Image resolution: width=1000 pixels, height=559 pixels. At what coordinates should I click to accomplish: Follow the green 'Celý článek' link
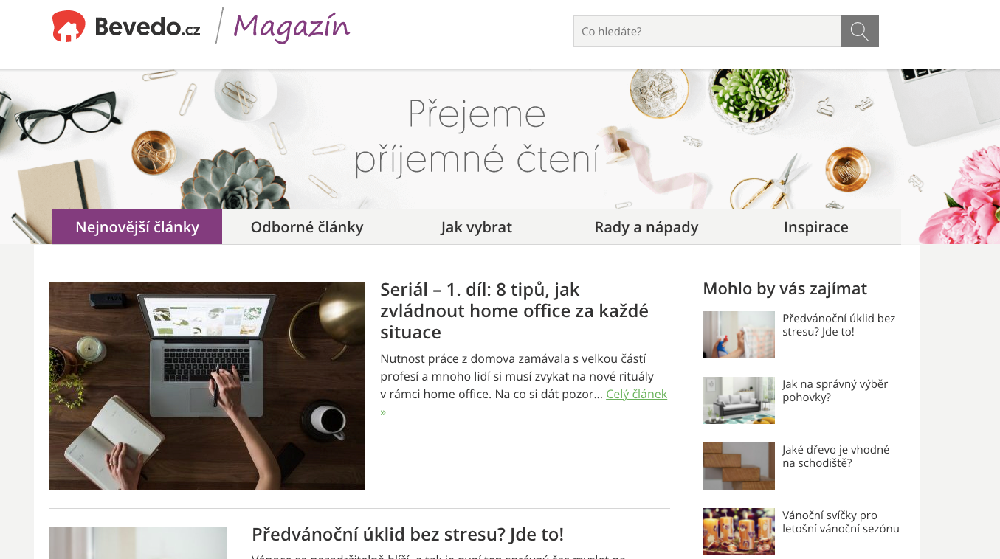[636, 394]
